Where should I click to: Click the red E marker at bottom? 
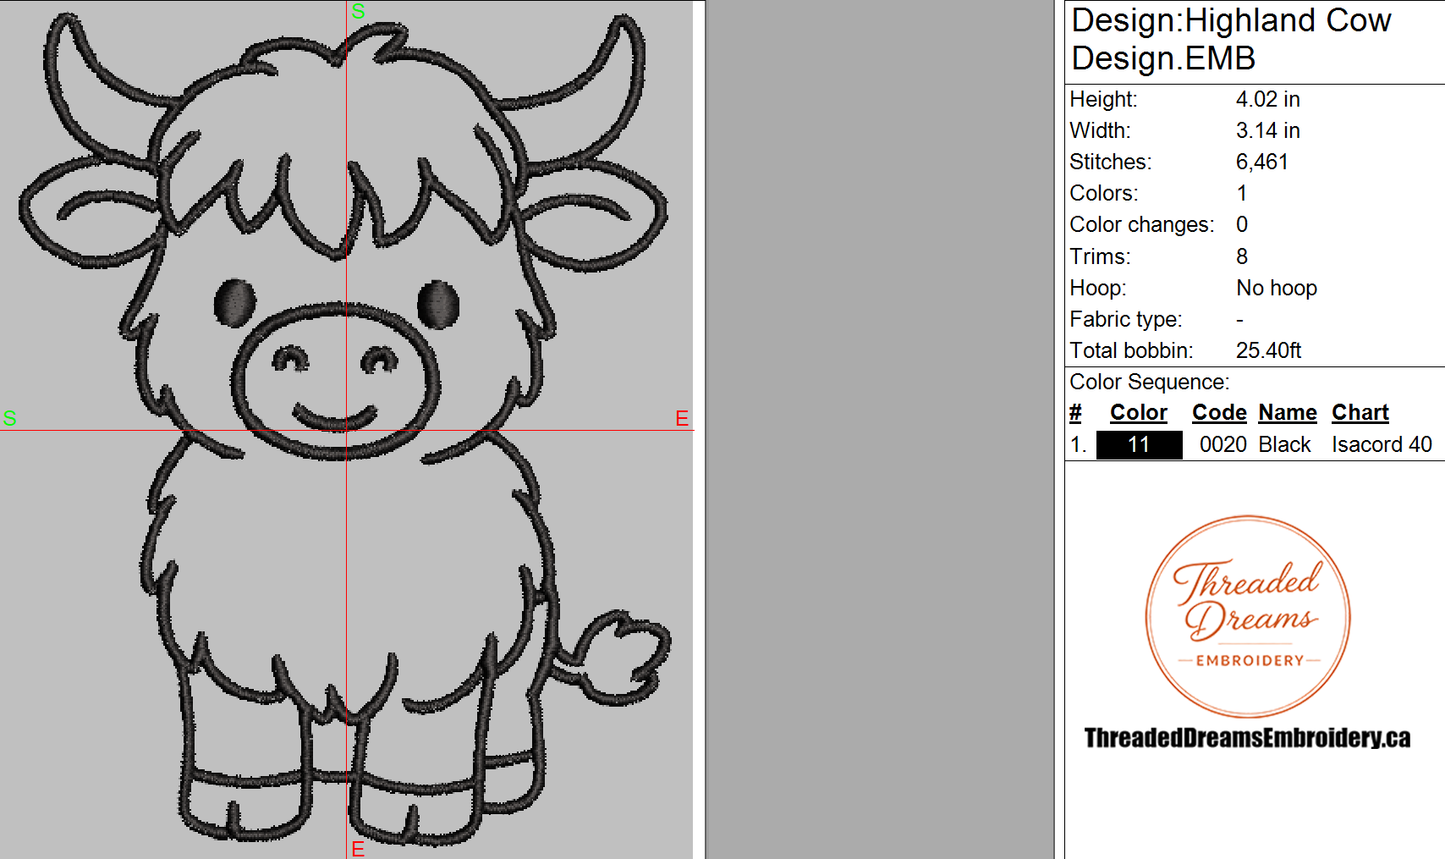(358, 849)
